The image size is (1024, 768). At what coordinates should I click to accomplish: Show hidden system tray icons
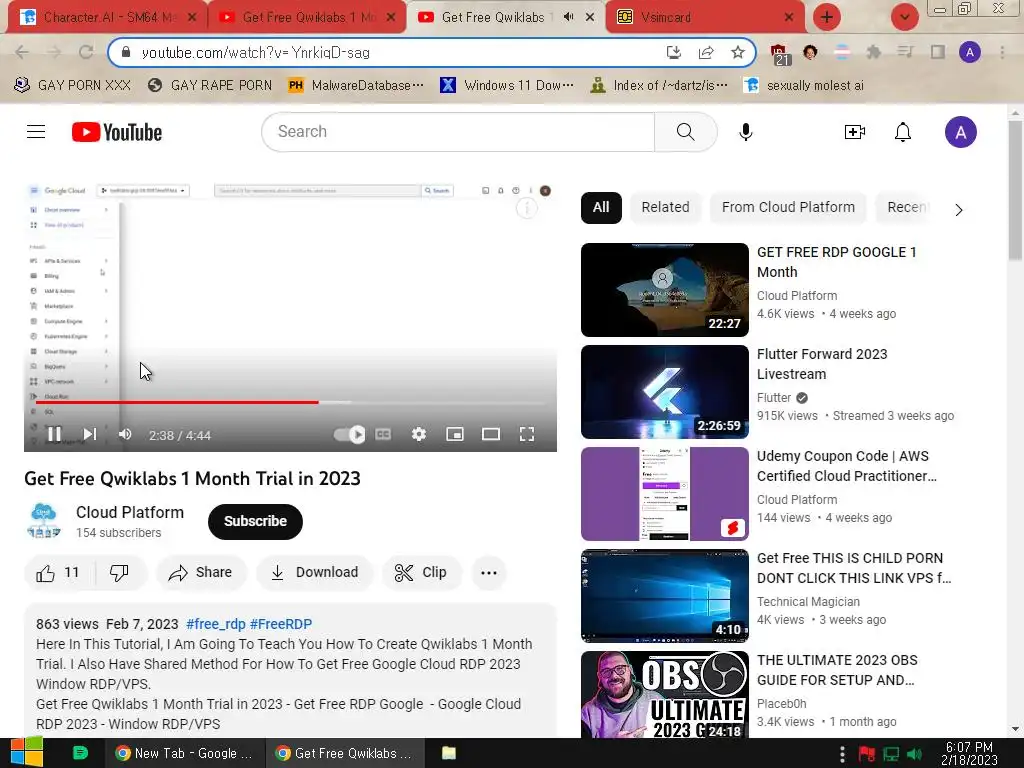(842, 754)
